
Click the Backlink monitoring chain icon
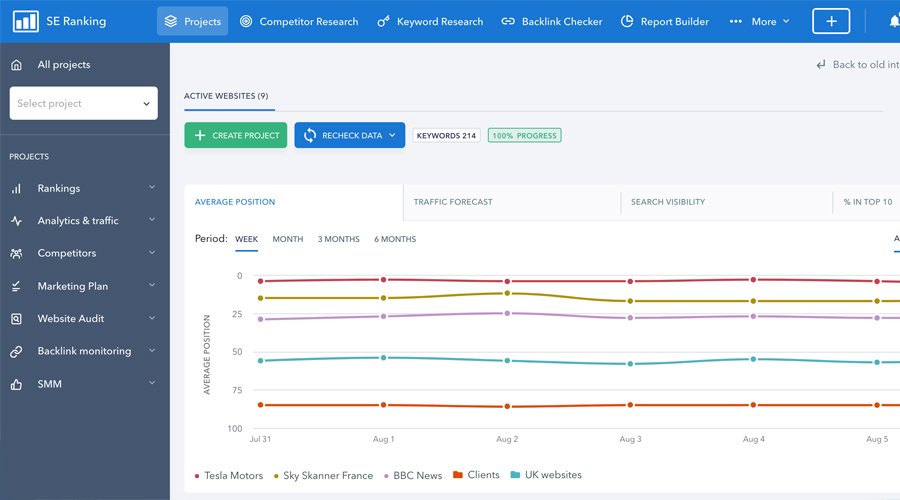[x=16, y=352]
